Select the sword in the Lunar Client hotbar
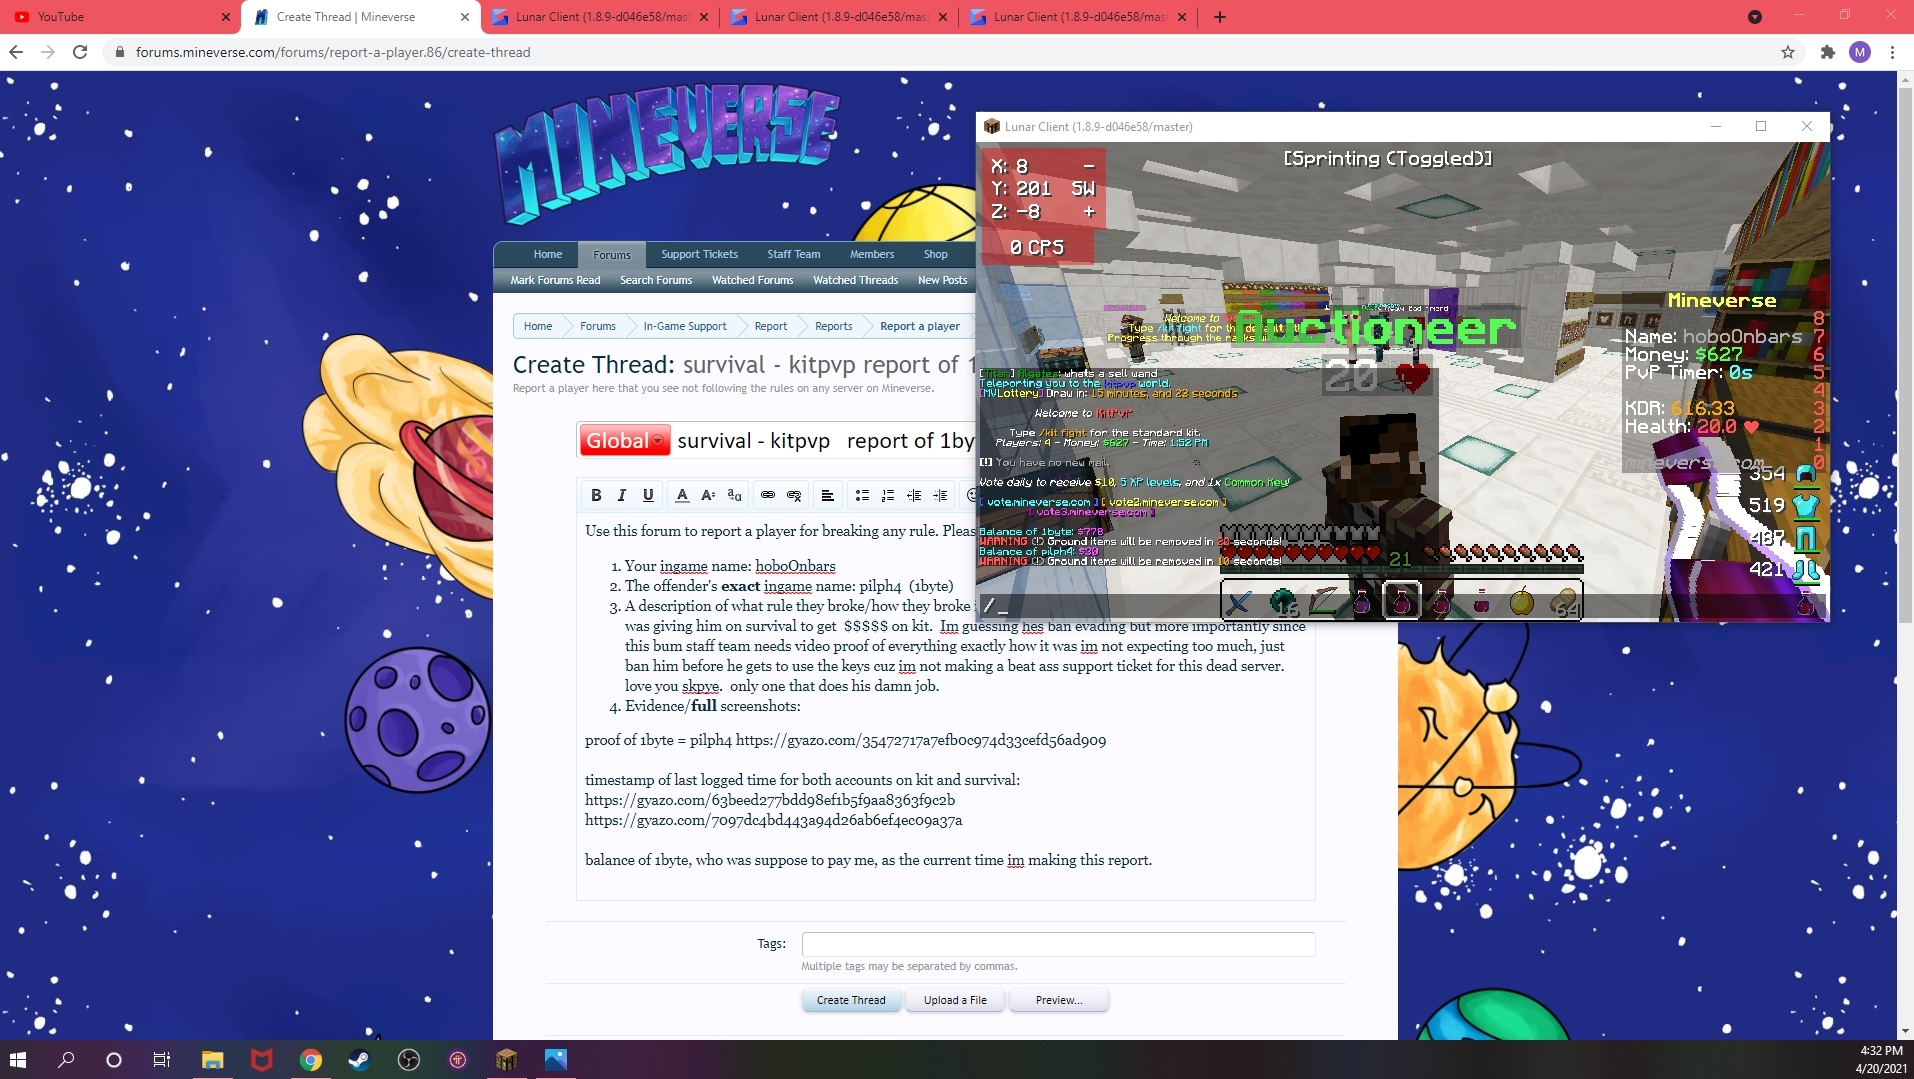 pyautogui.click(x=1240, y=602)
